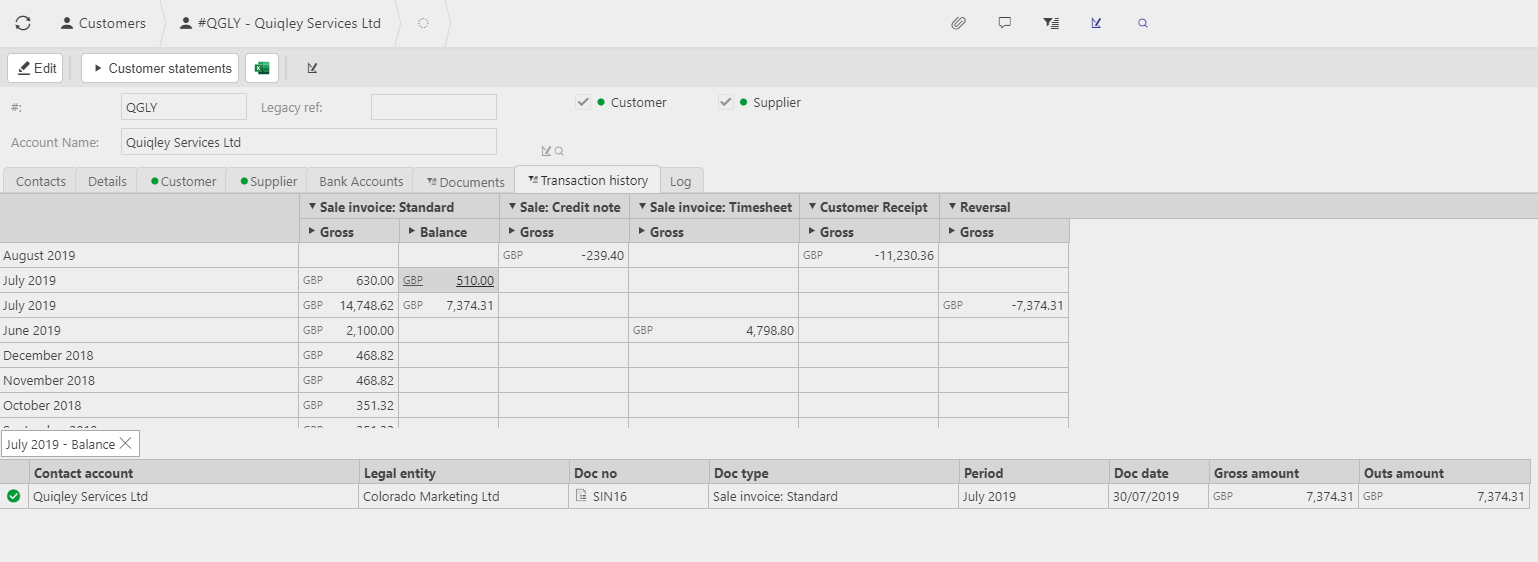Expand the Gross sub-column under Customer Receipt
The image size is (1538, 562).
[811, 232]
